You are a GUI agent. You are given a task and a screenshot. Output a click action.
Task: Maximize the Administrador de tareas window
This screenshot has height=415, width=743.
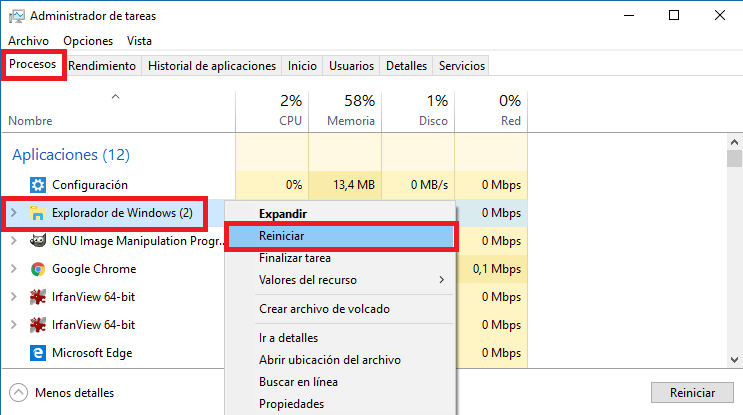pos(674,15)
